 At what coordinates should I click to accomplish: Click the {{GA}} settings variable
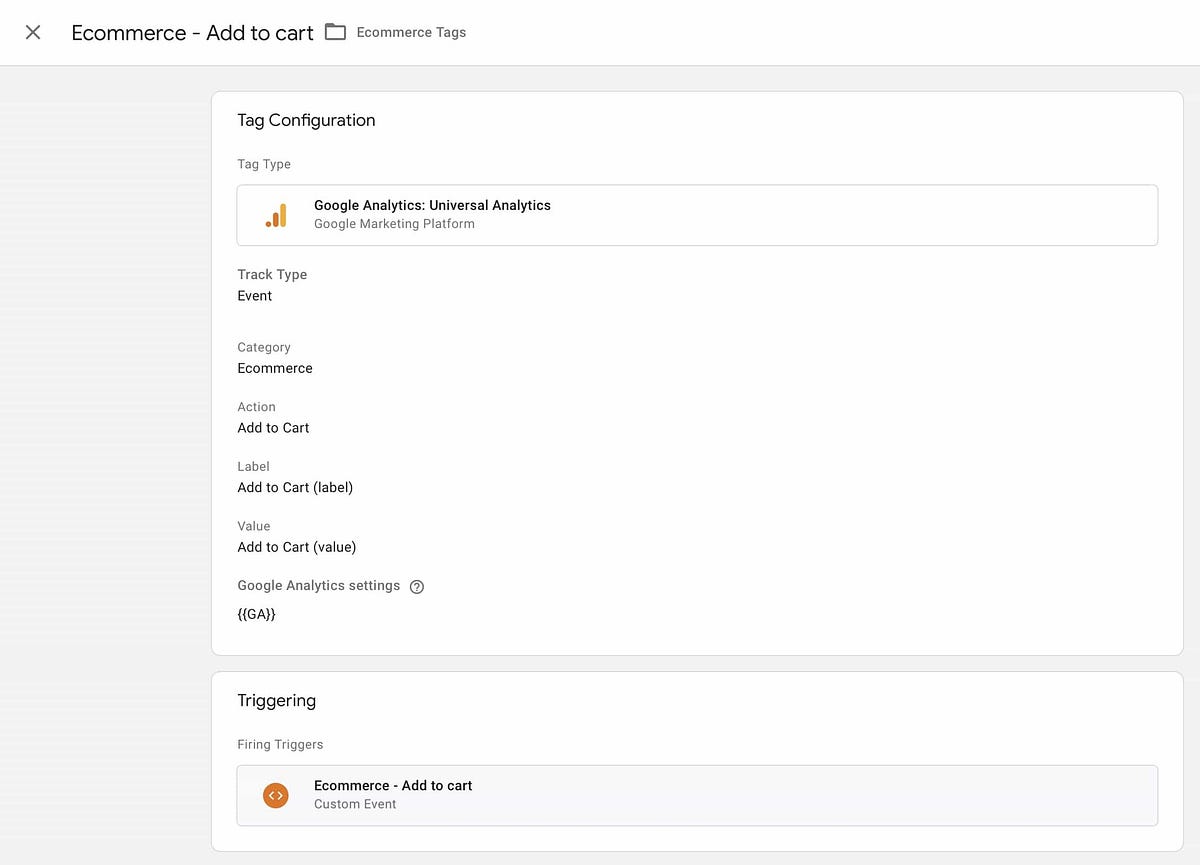256,614
